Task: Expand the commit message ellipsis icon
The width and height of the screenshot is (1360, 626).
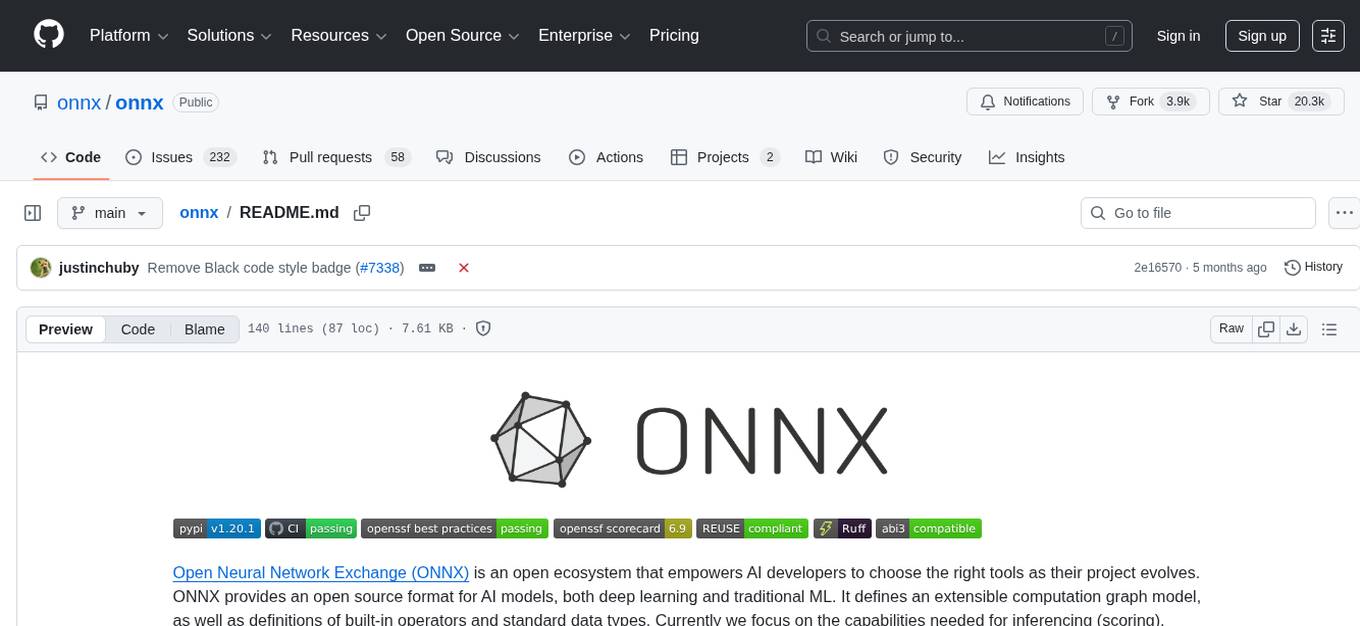Action: pyautogui.click(x=427, y=268)
